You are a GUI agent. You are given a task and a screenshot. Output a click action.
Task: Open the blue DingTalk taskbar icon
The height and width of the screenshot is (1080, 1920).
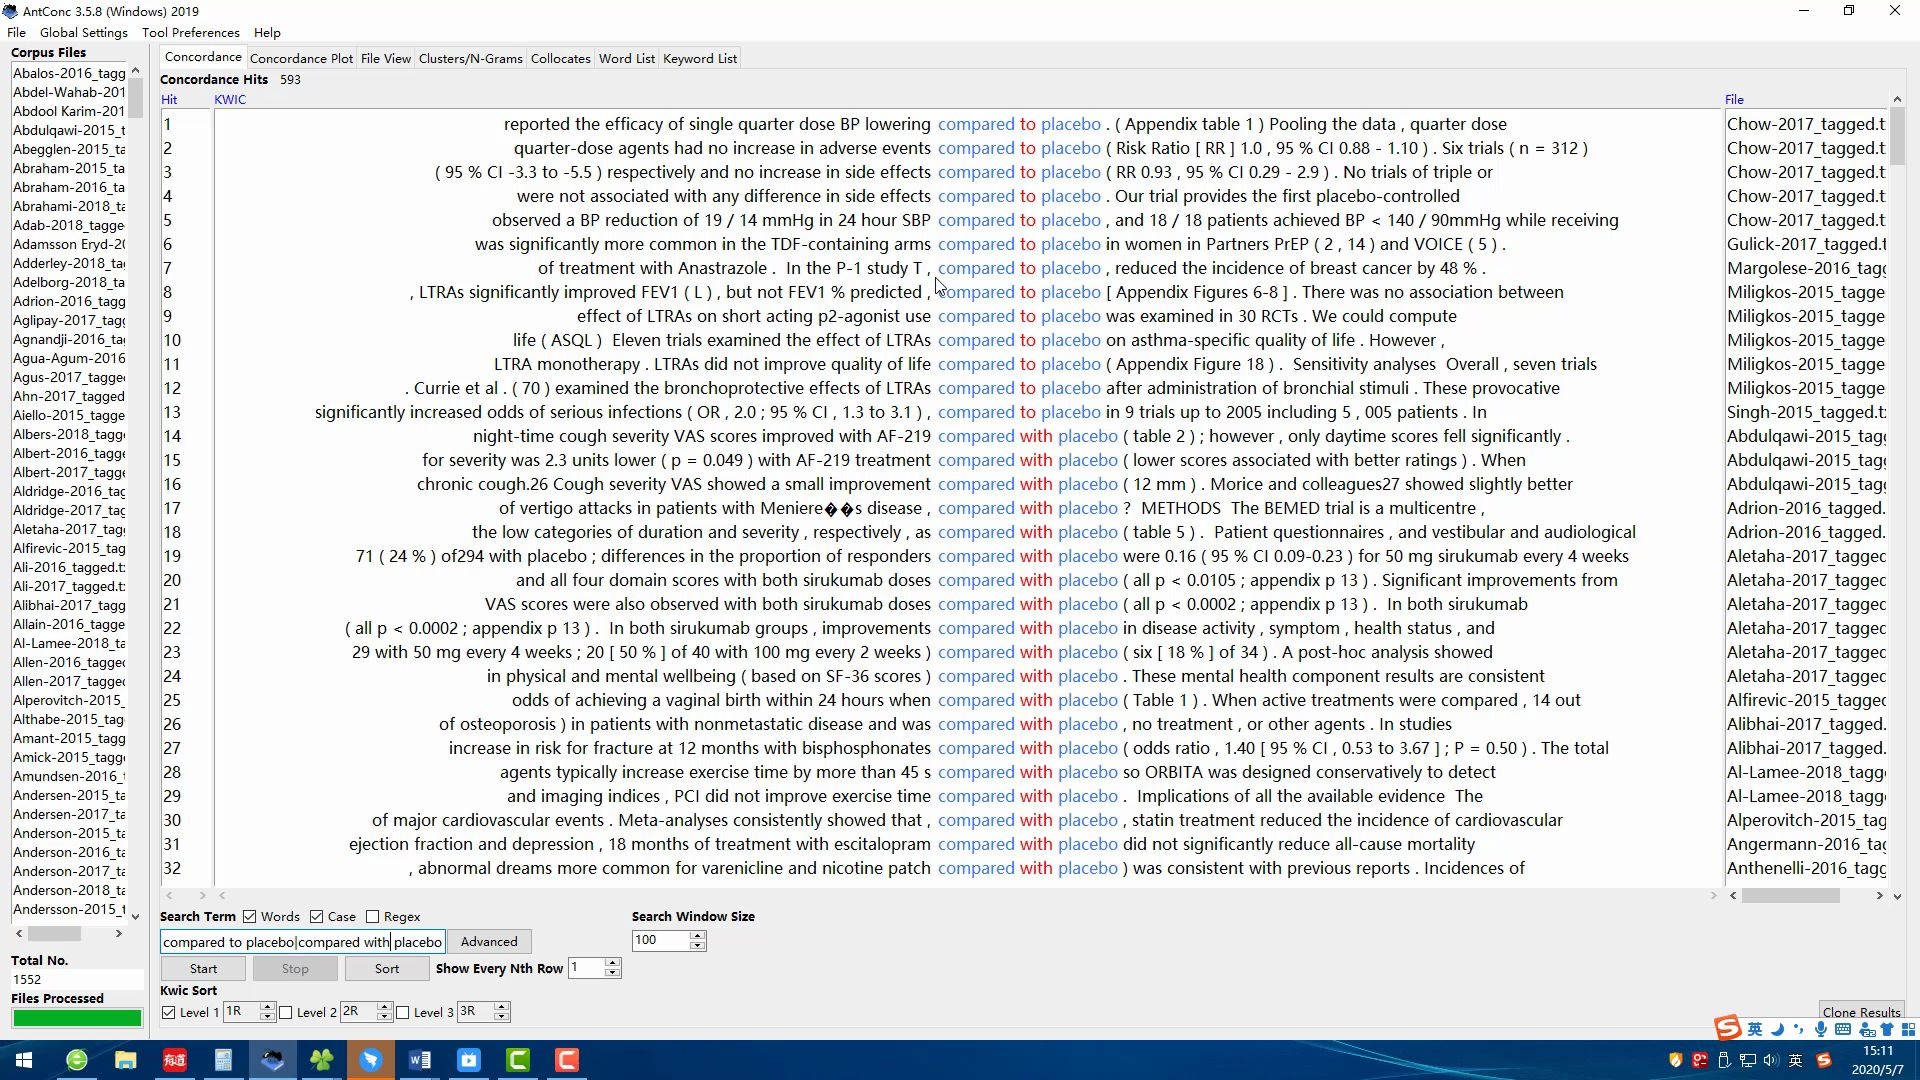(x=370, y=1060)
